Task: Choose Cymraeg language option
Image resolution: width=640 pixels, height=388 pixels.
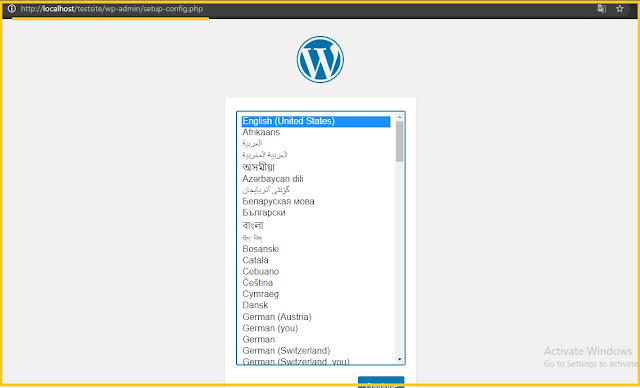Action: [260, 294]
